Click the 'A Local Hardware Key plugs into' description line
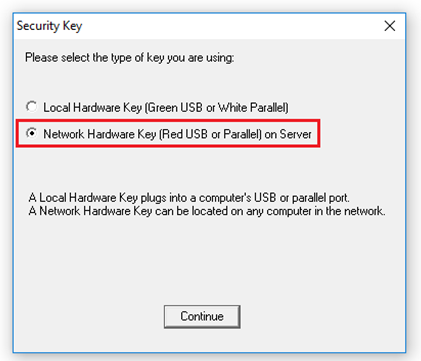This screenshot has height=361, width=421. (189, 198)
